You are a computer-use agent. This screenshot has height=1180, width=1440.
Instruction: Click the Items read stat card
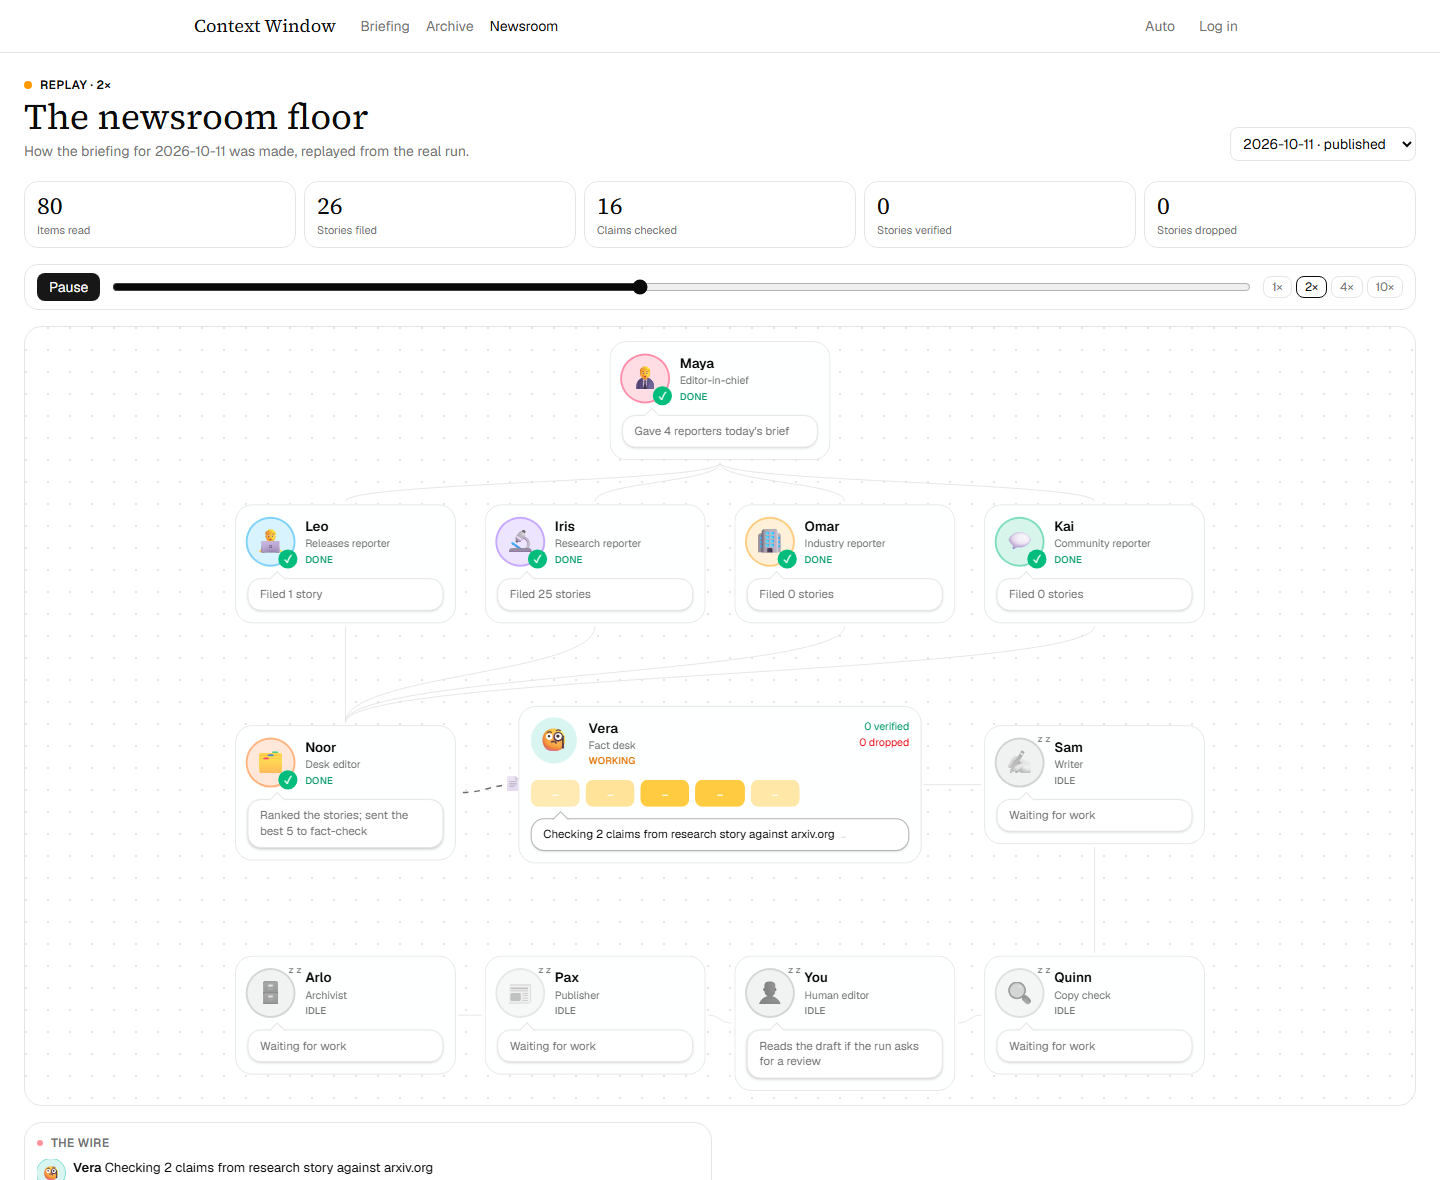coord(160,214)
